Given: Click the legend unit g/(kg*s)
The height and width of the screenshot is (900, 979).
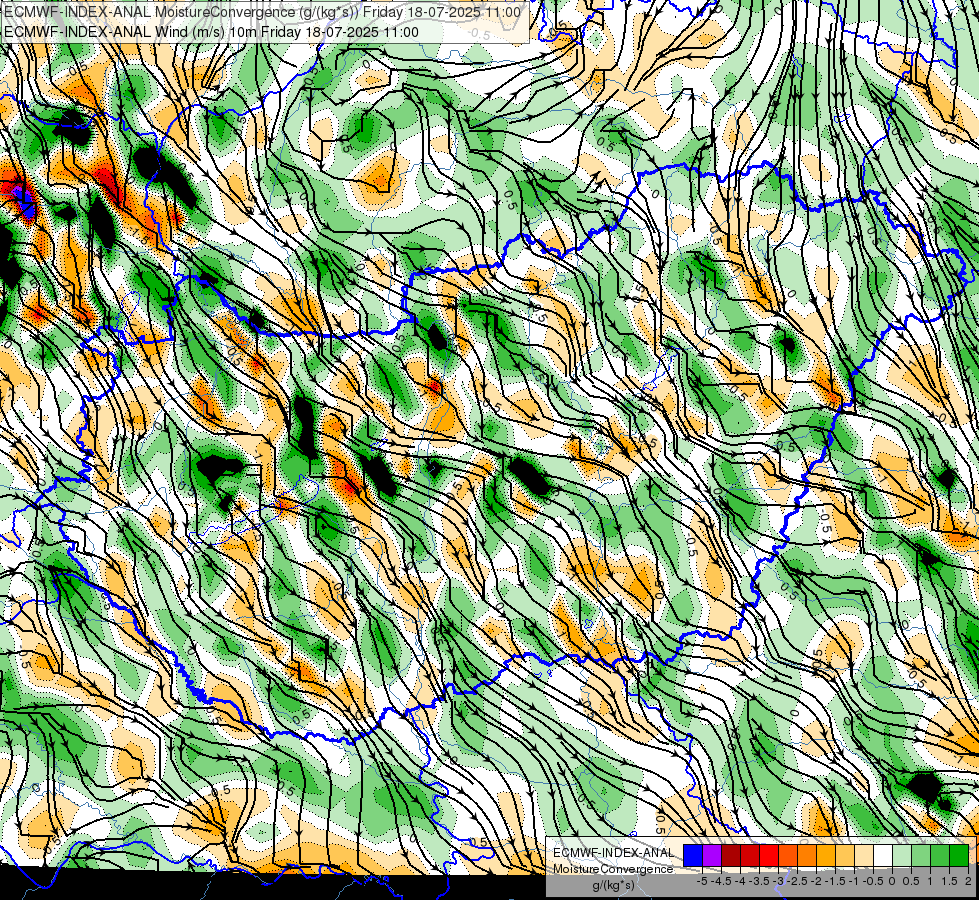Looking at the screenshot, I should coord(613,886).
